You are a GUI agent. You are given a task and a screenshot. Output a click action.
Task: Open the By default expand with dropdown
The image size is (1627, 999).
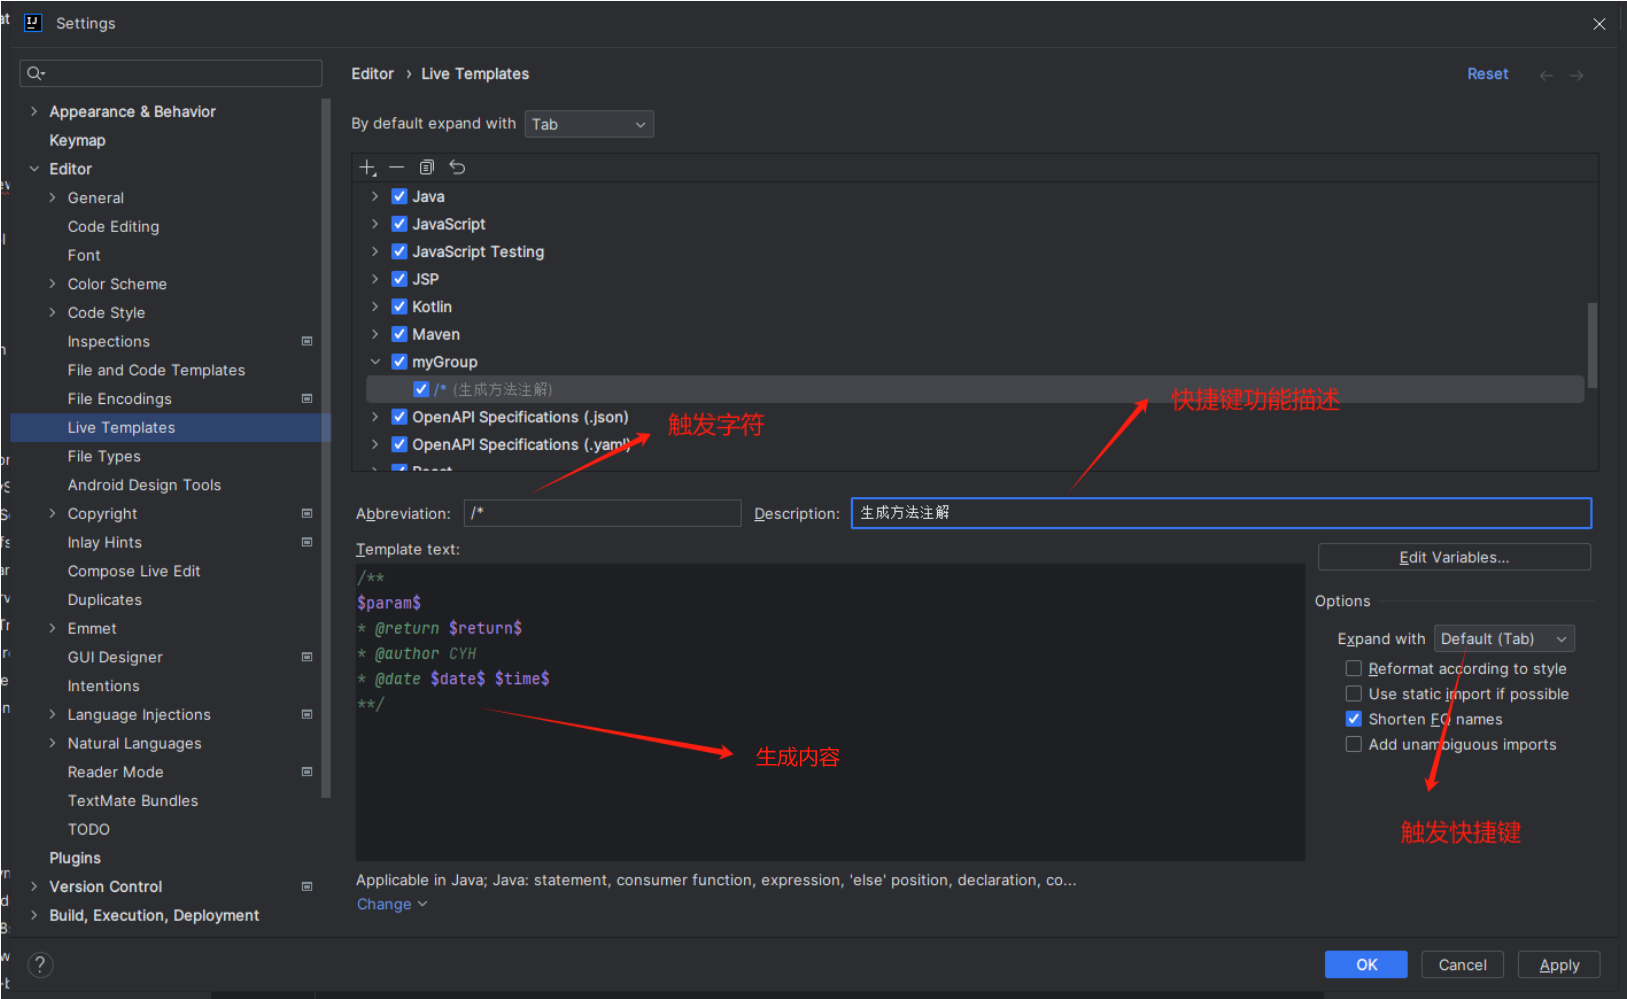click(x=589, y=124)
